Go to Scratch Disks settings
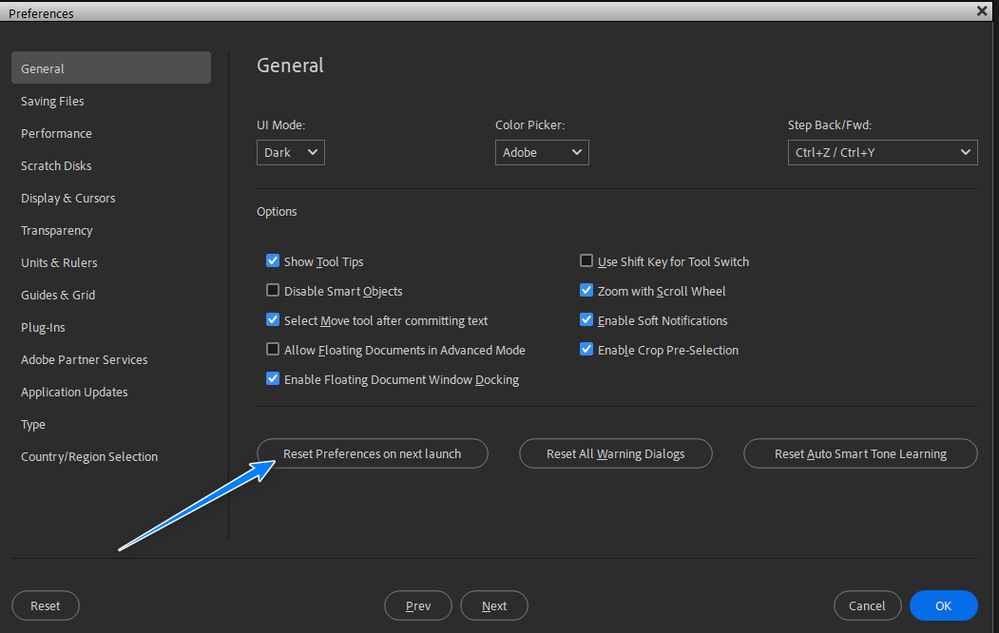 56,166
